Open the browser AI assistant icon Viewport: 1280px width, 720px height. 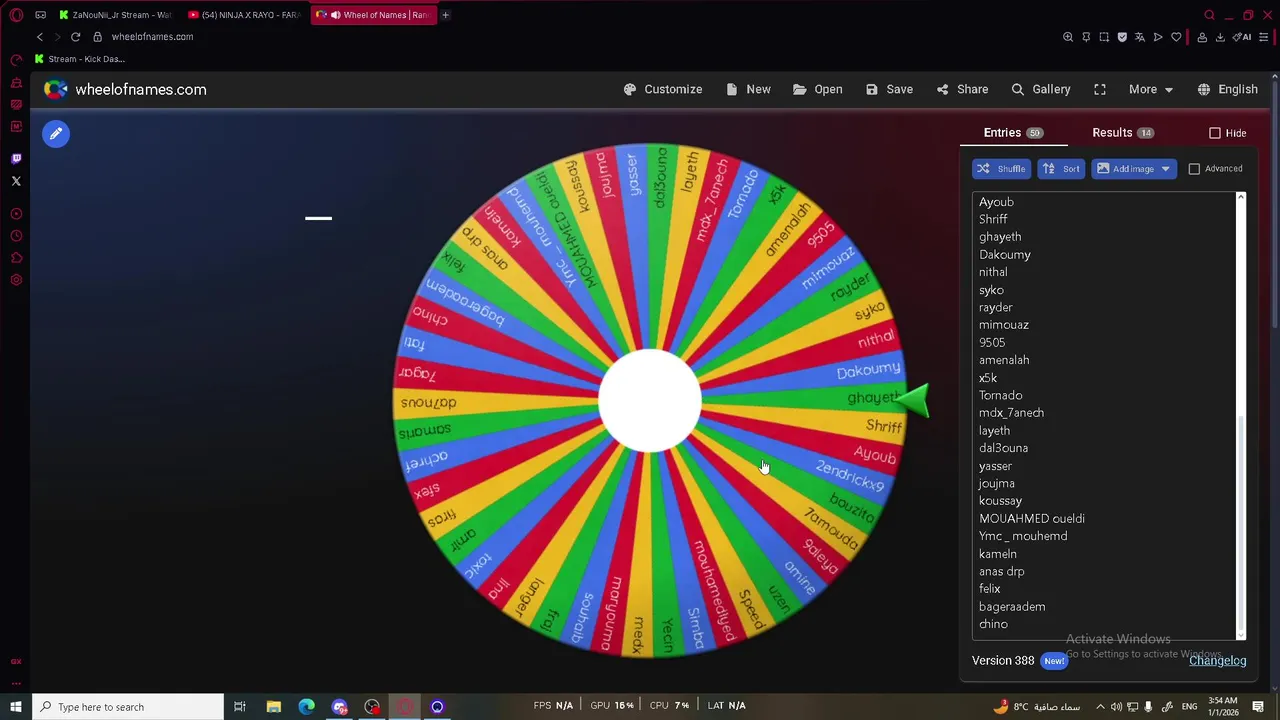click(x=1243, y=37)
